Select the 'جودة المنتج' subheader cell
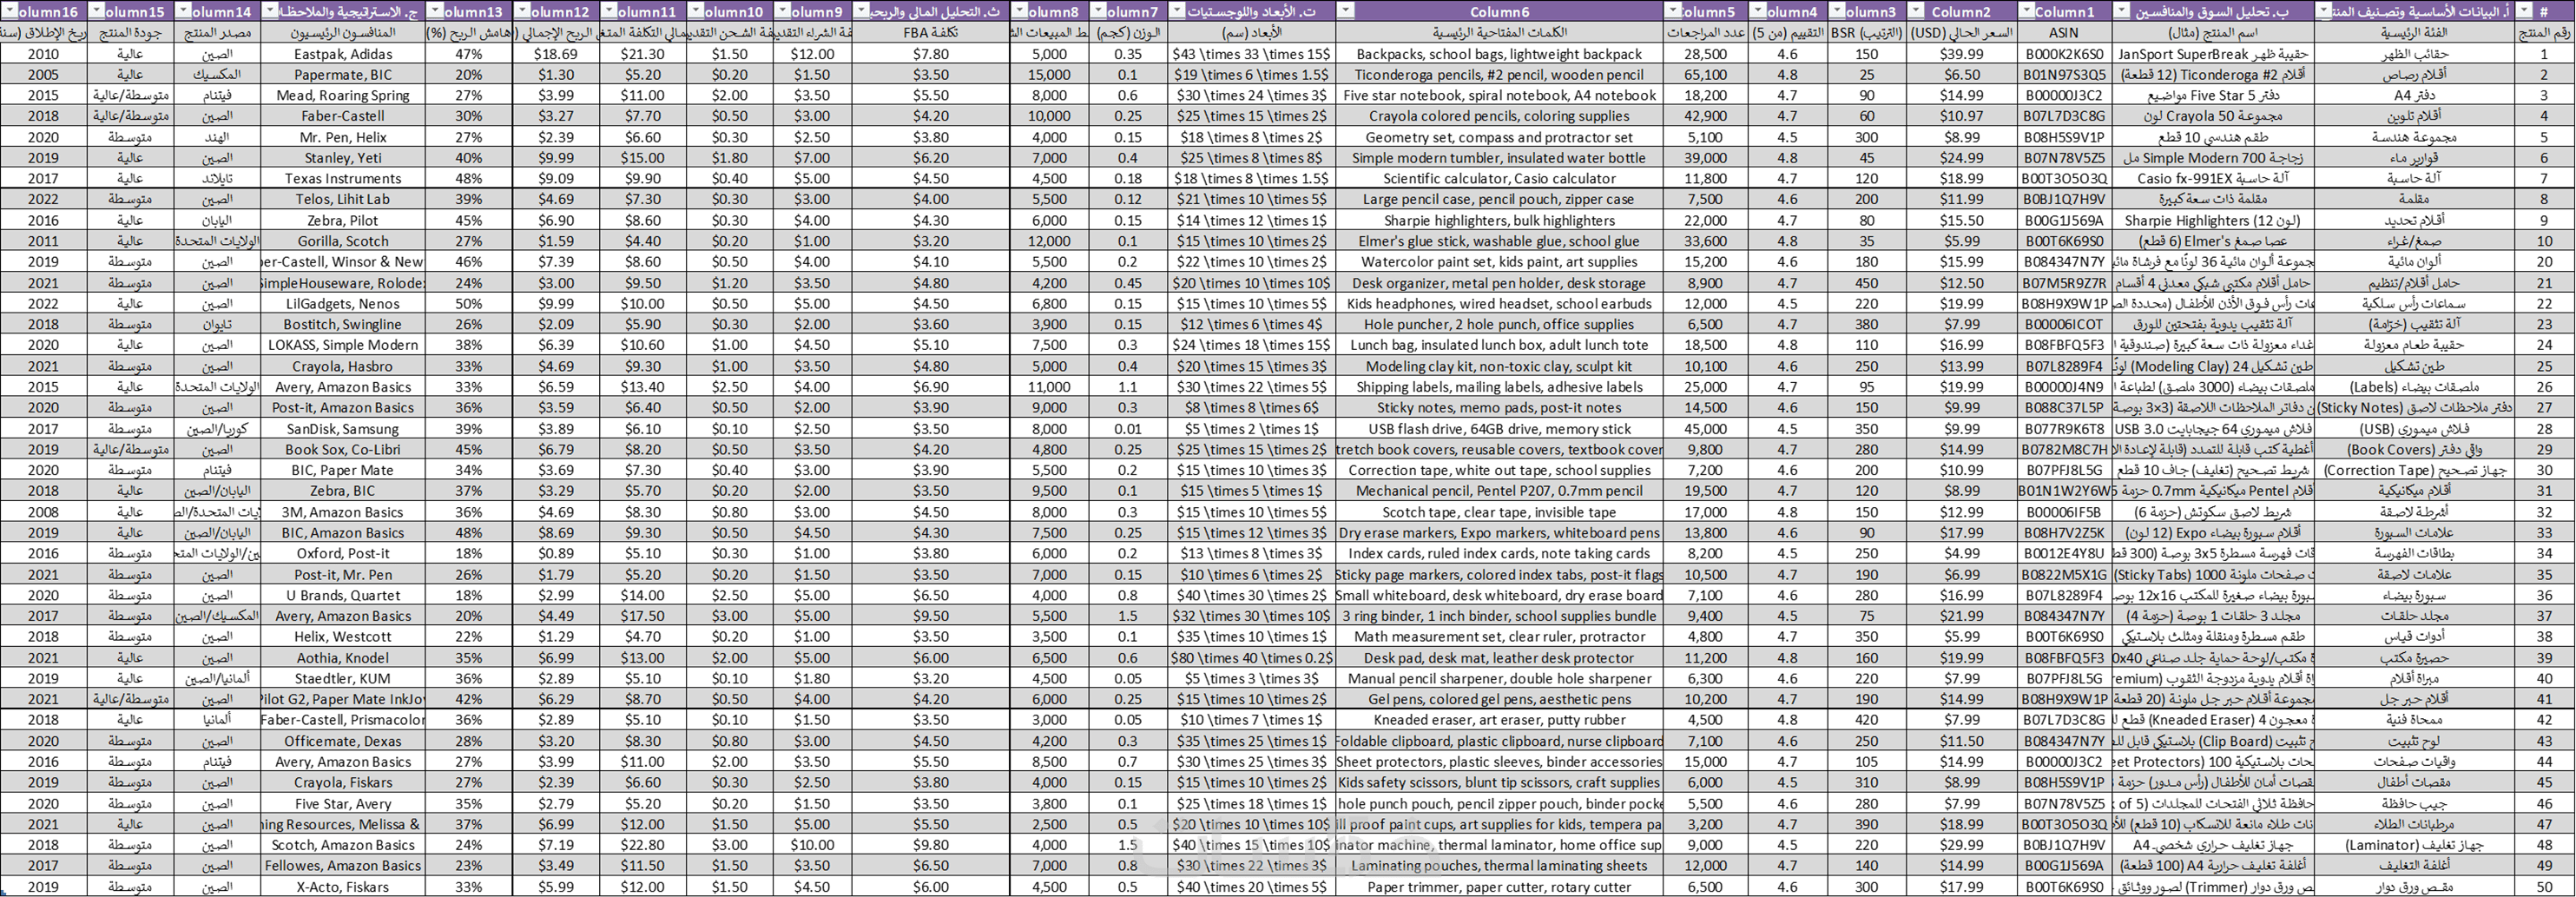This screenshot has height=897, width=2576. [x=129, y=33]
